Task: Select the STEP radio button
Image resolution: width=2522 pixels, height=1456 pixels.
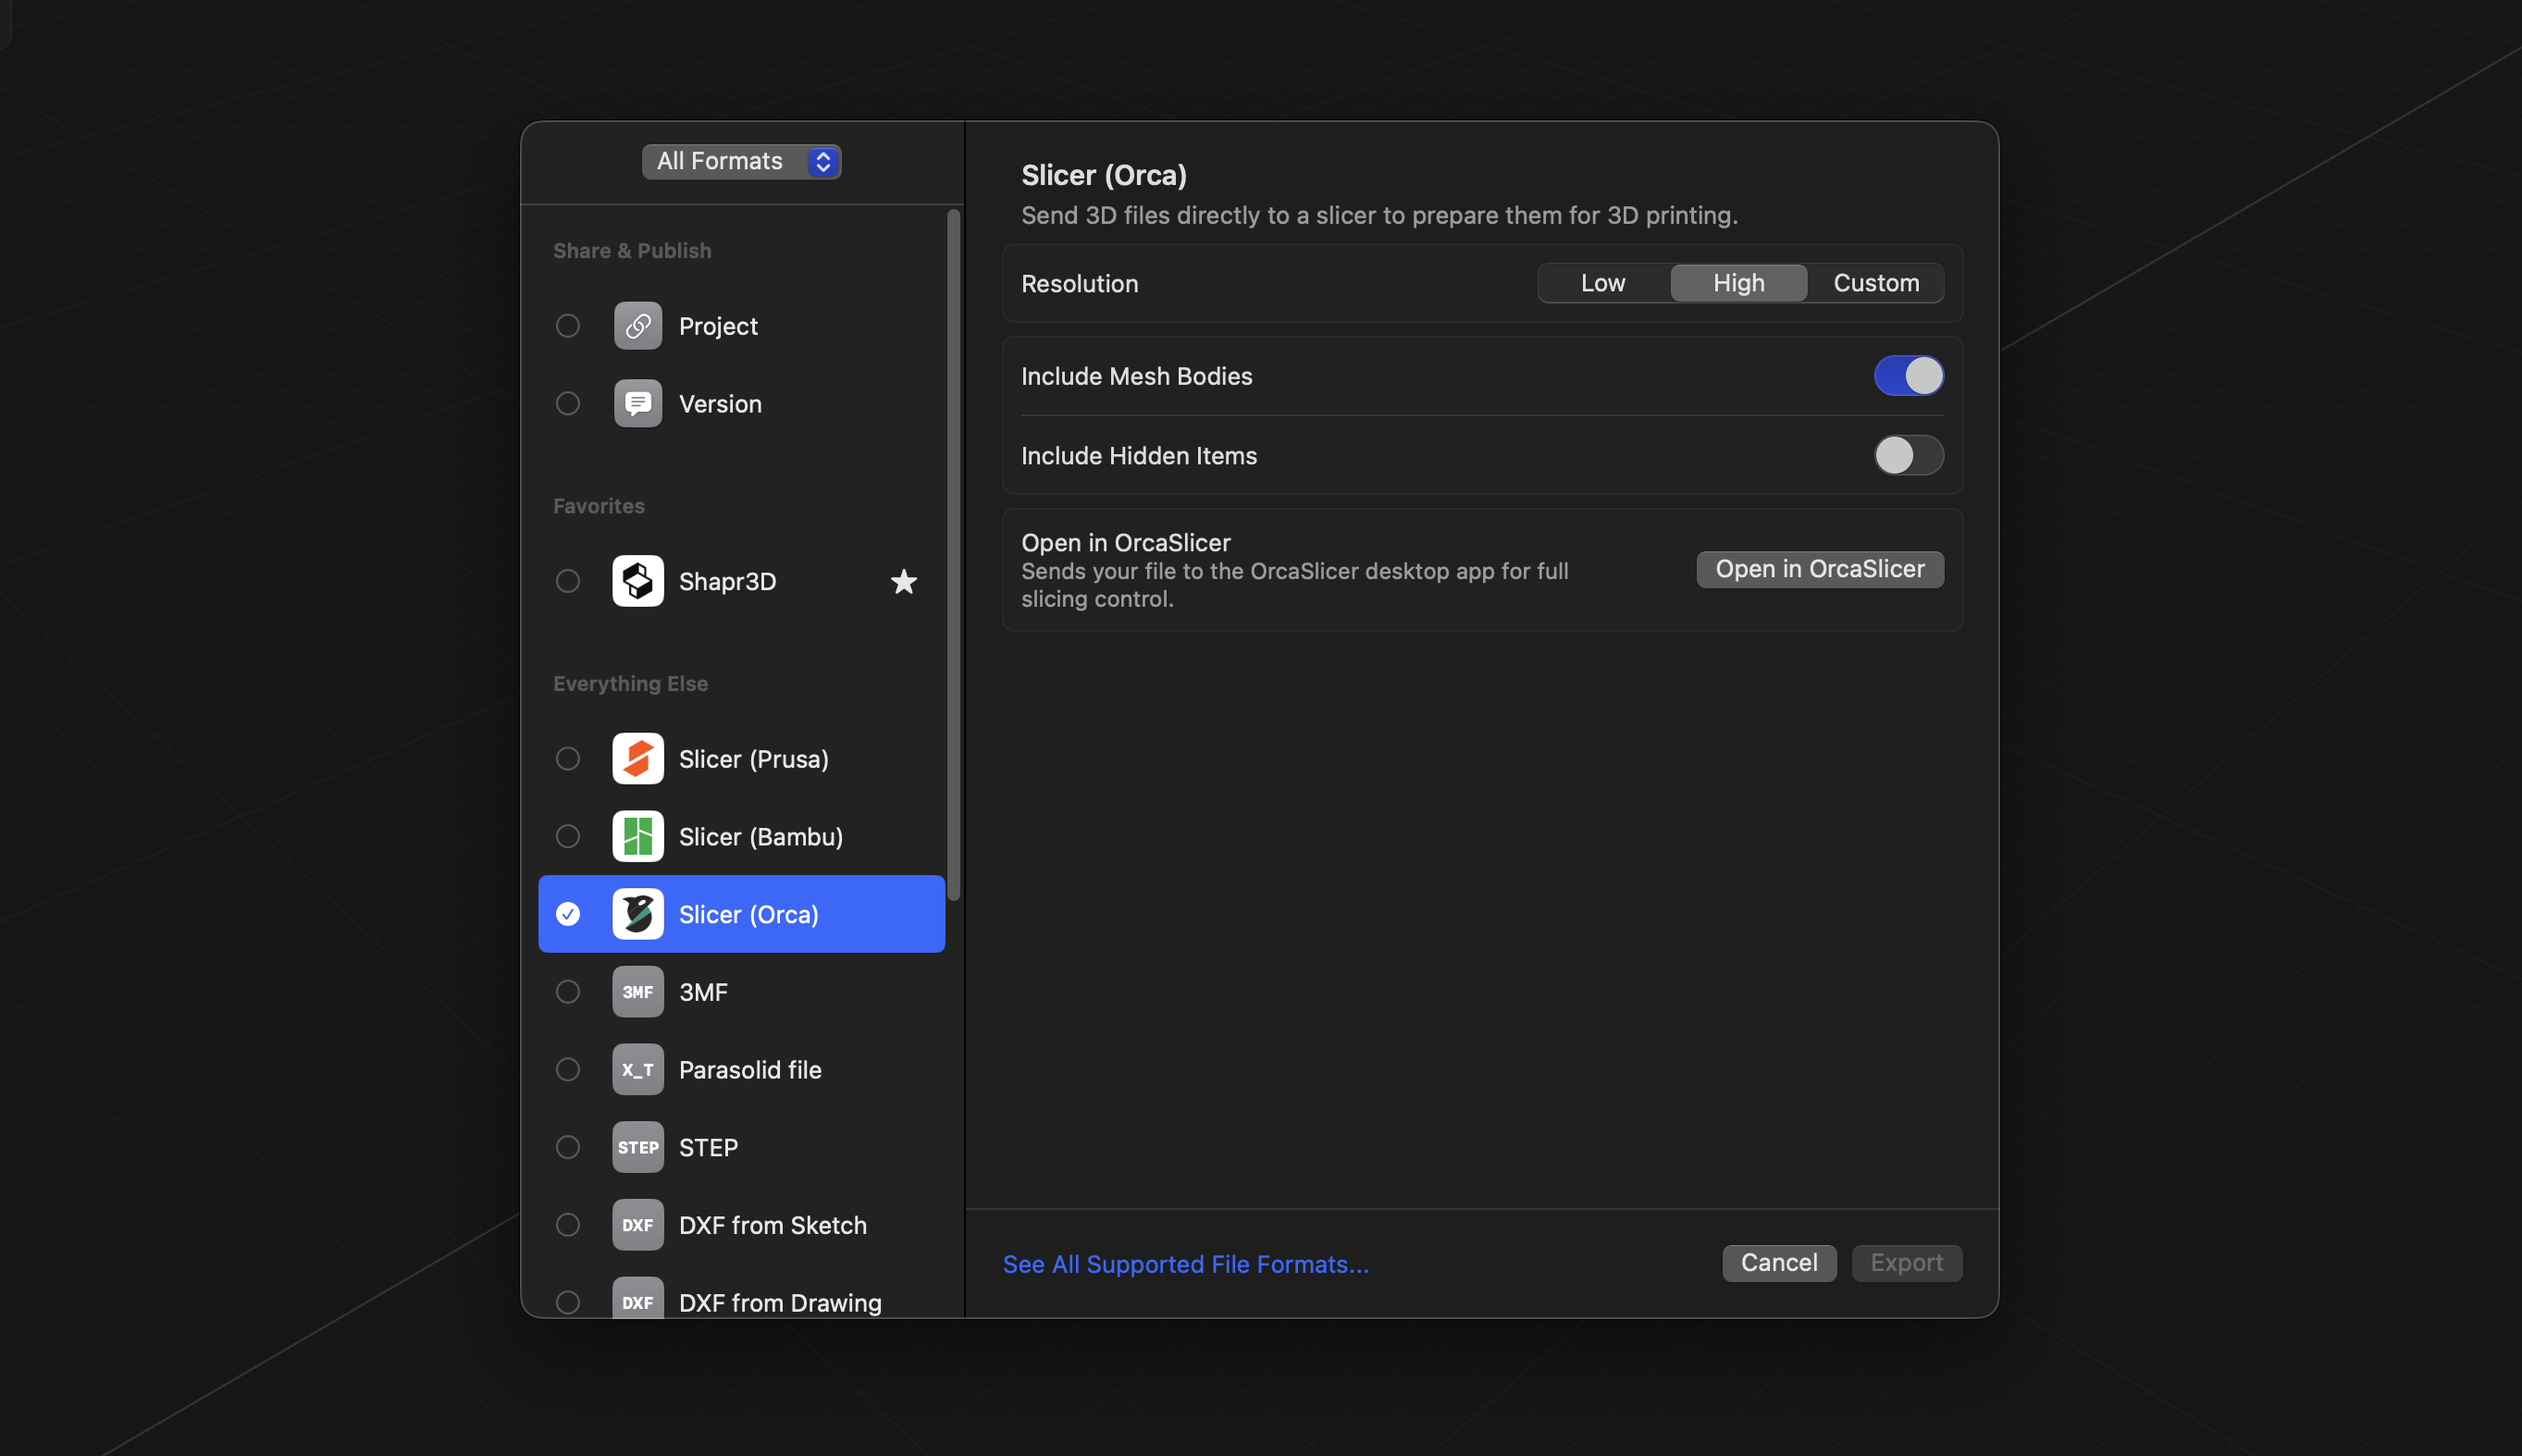Action: tap(568, 1147)
